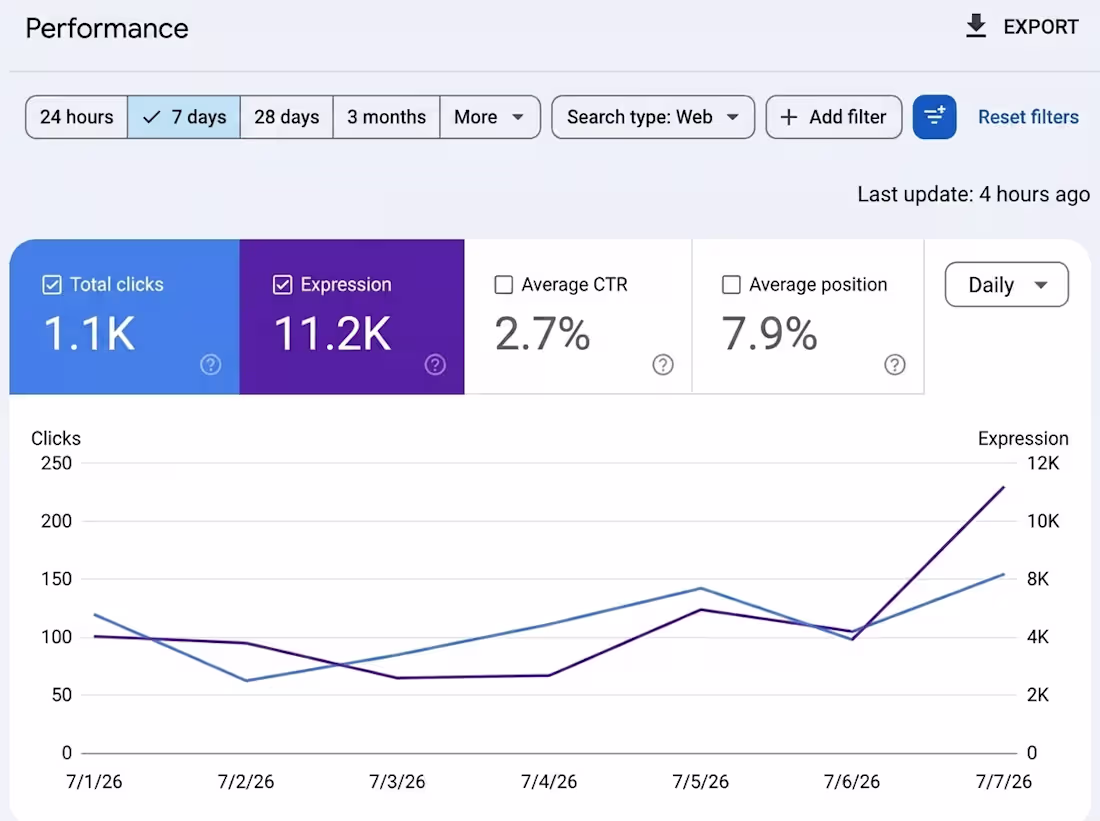This screenshot has width=1100, height=821.
Task: Click the Export download icon
Action: pyautogui.click(x=976, y=26)
